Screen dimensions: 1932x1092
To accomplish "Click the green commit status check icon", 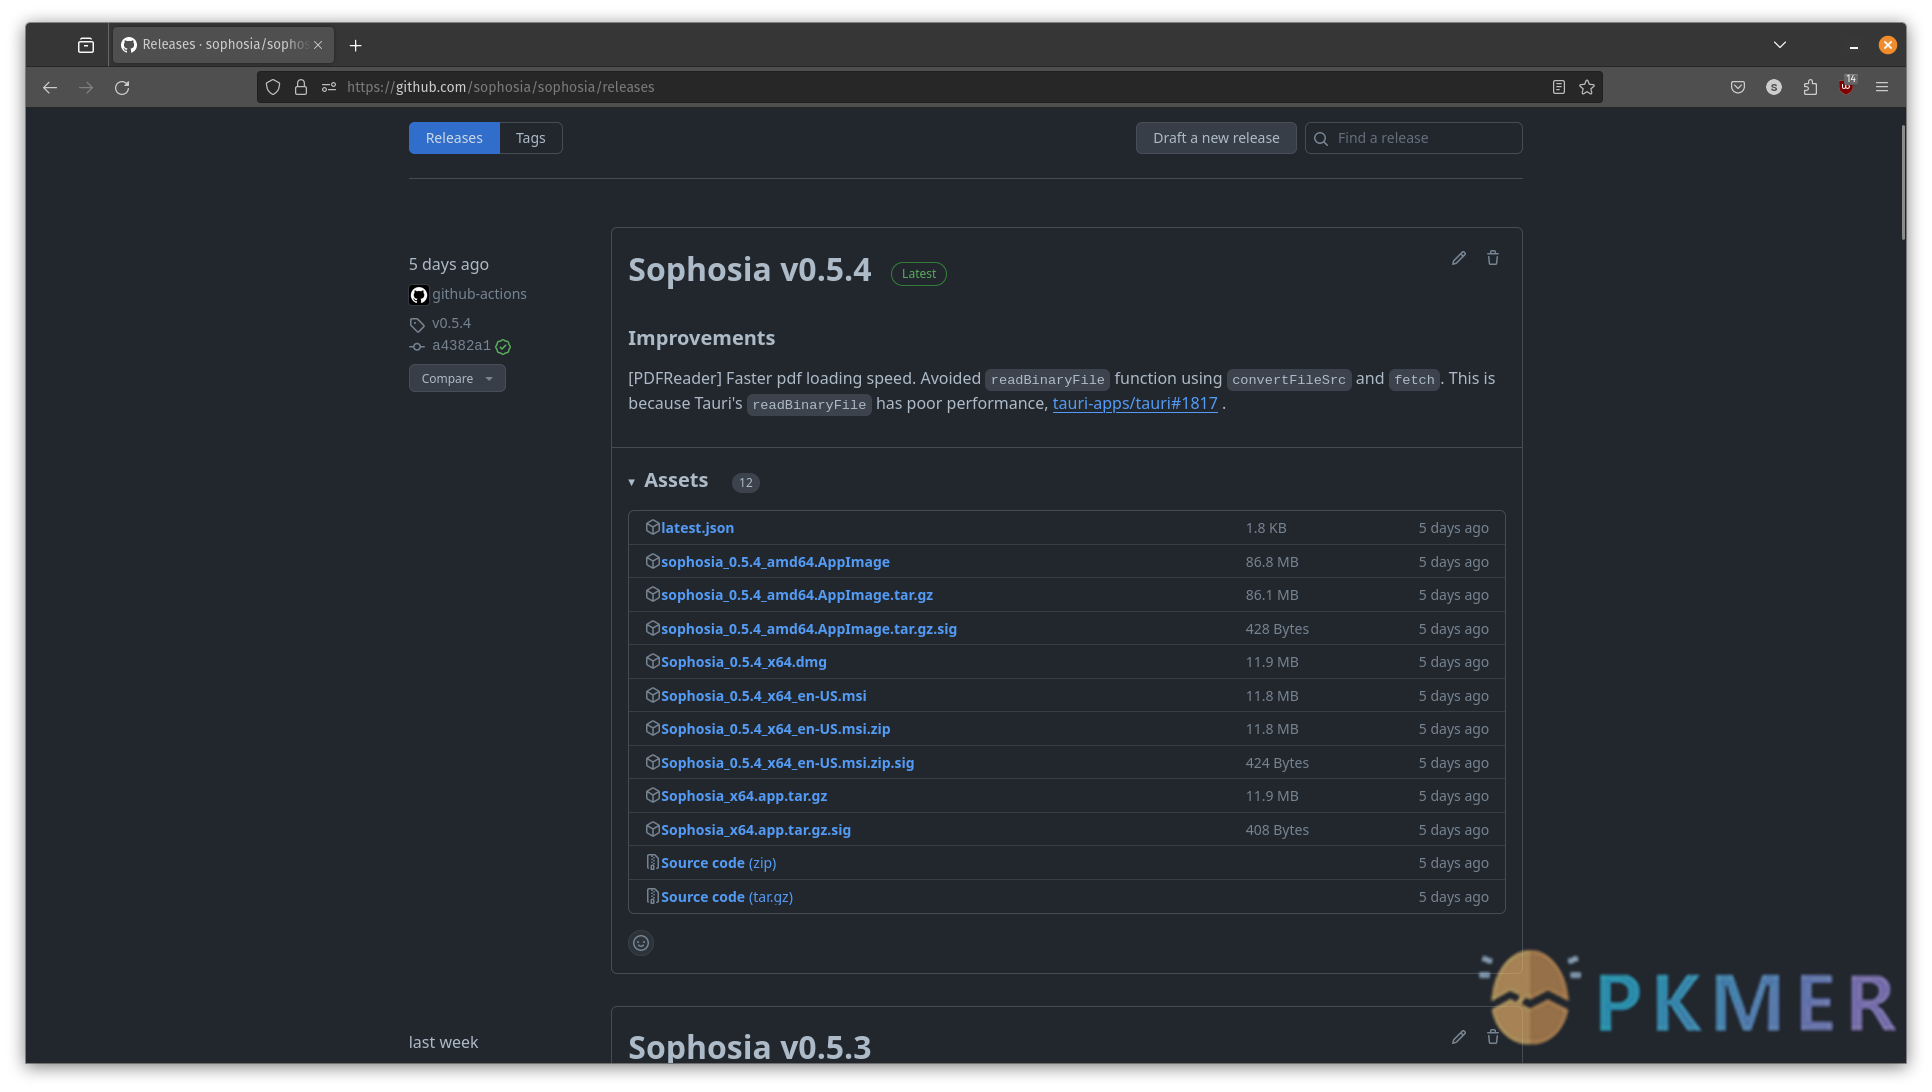I will pos(502,346).
